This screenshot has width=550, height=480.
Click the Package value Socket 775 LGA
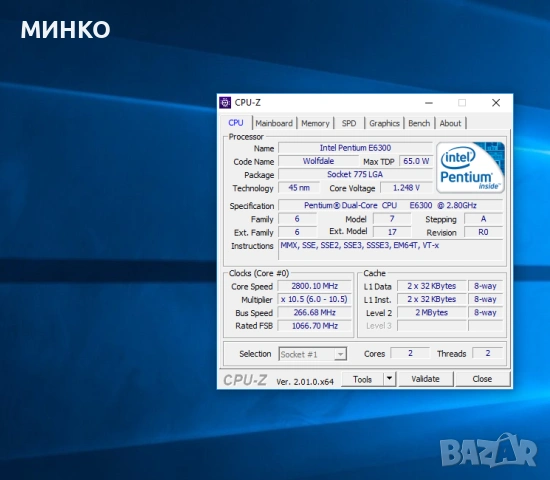(x=355, y=174)
